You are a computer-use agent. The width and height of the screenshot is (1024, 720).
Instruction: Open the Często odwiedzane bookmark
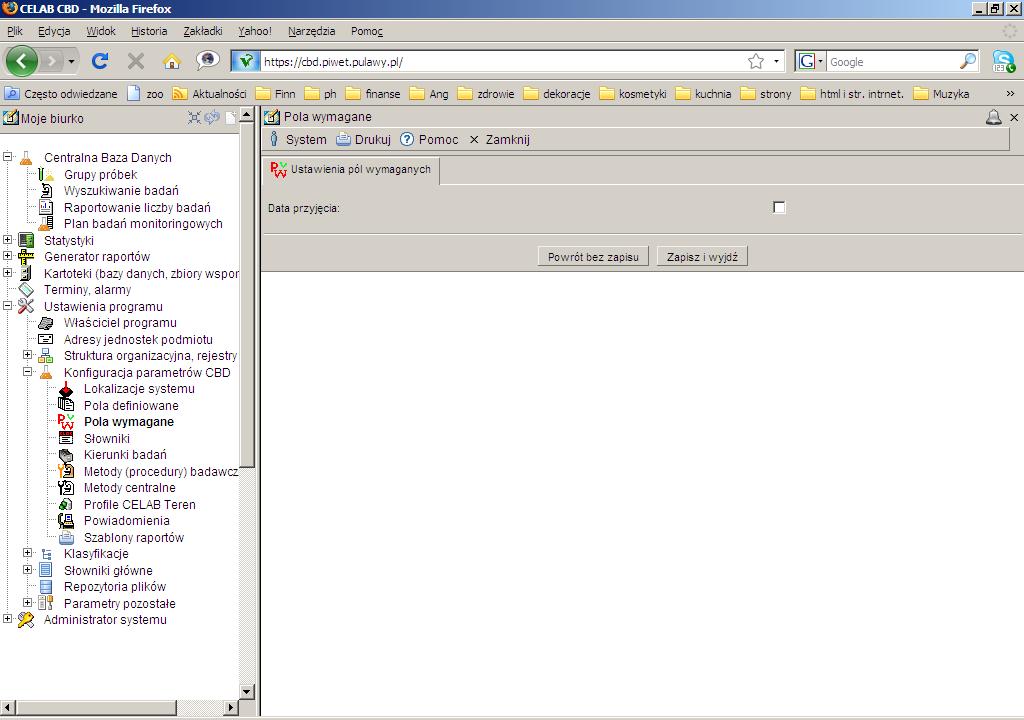point(61,94)
